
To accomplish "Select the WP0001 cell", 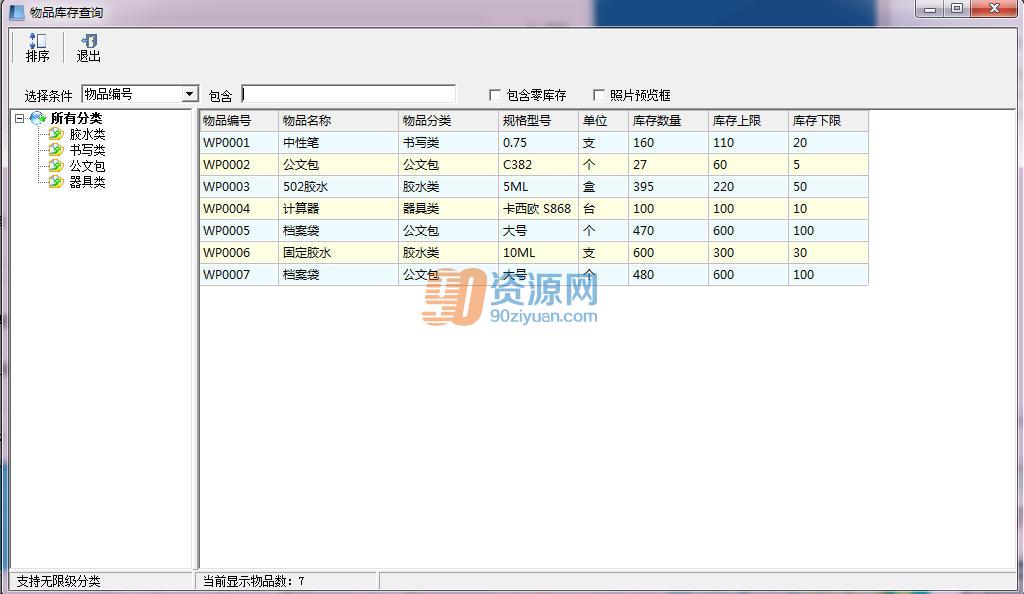I will click(x=239, y=142).
